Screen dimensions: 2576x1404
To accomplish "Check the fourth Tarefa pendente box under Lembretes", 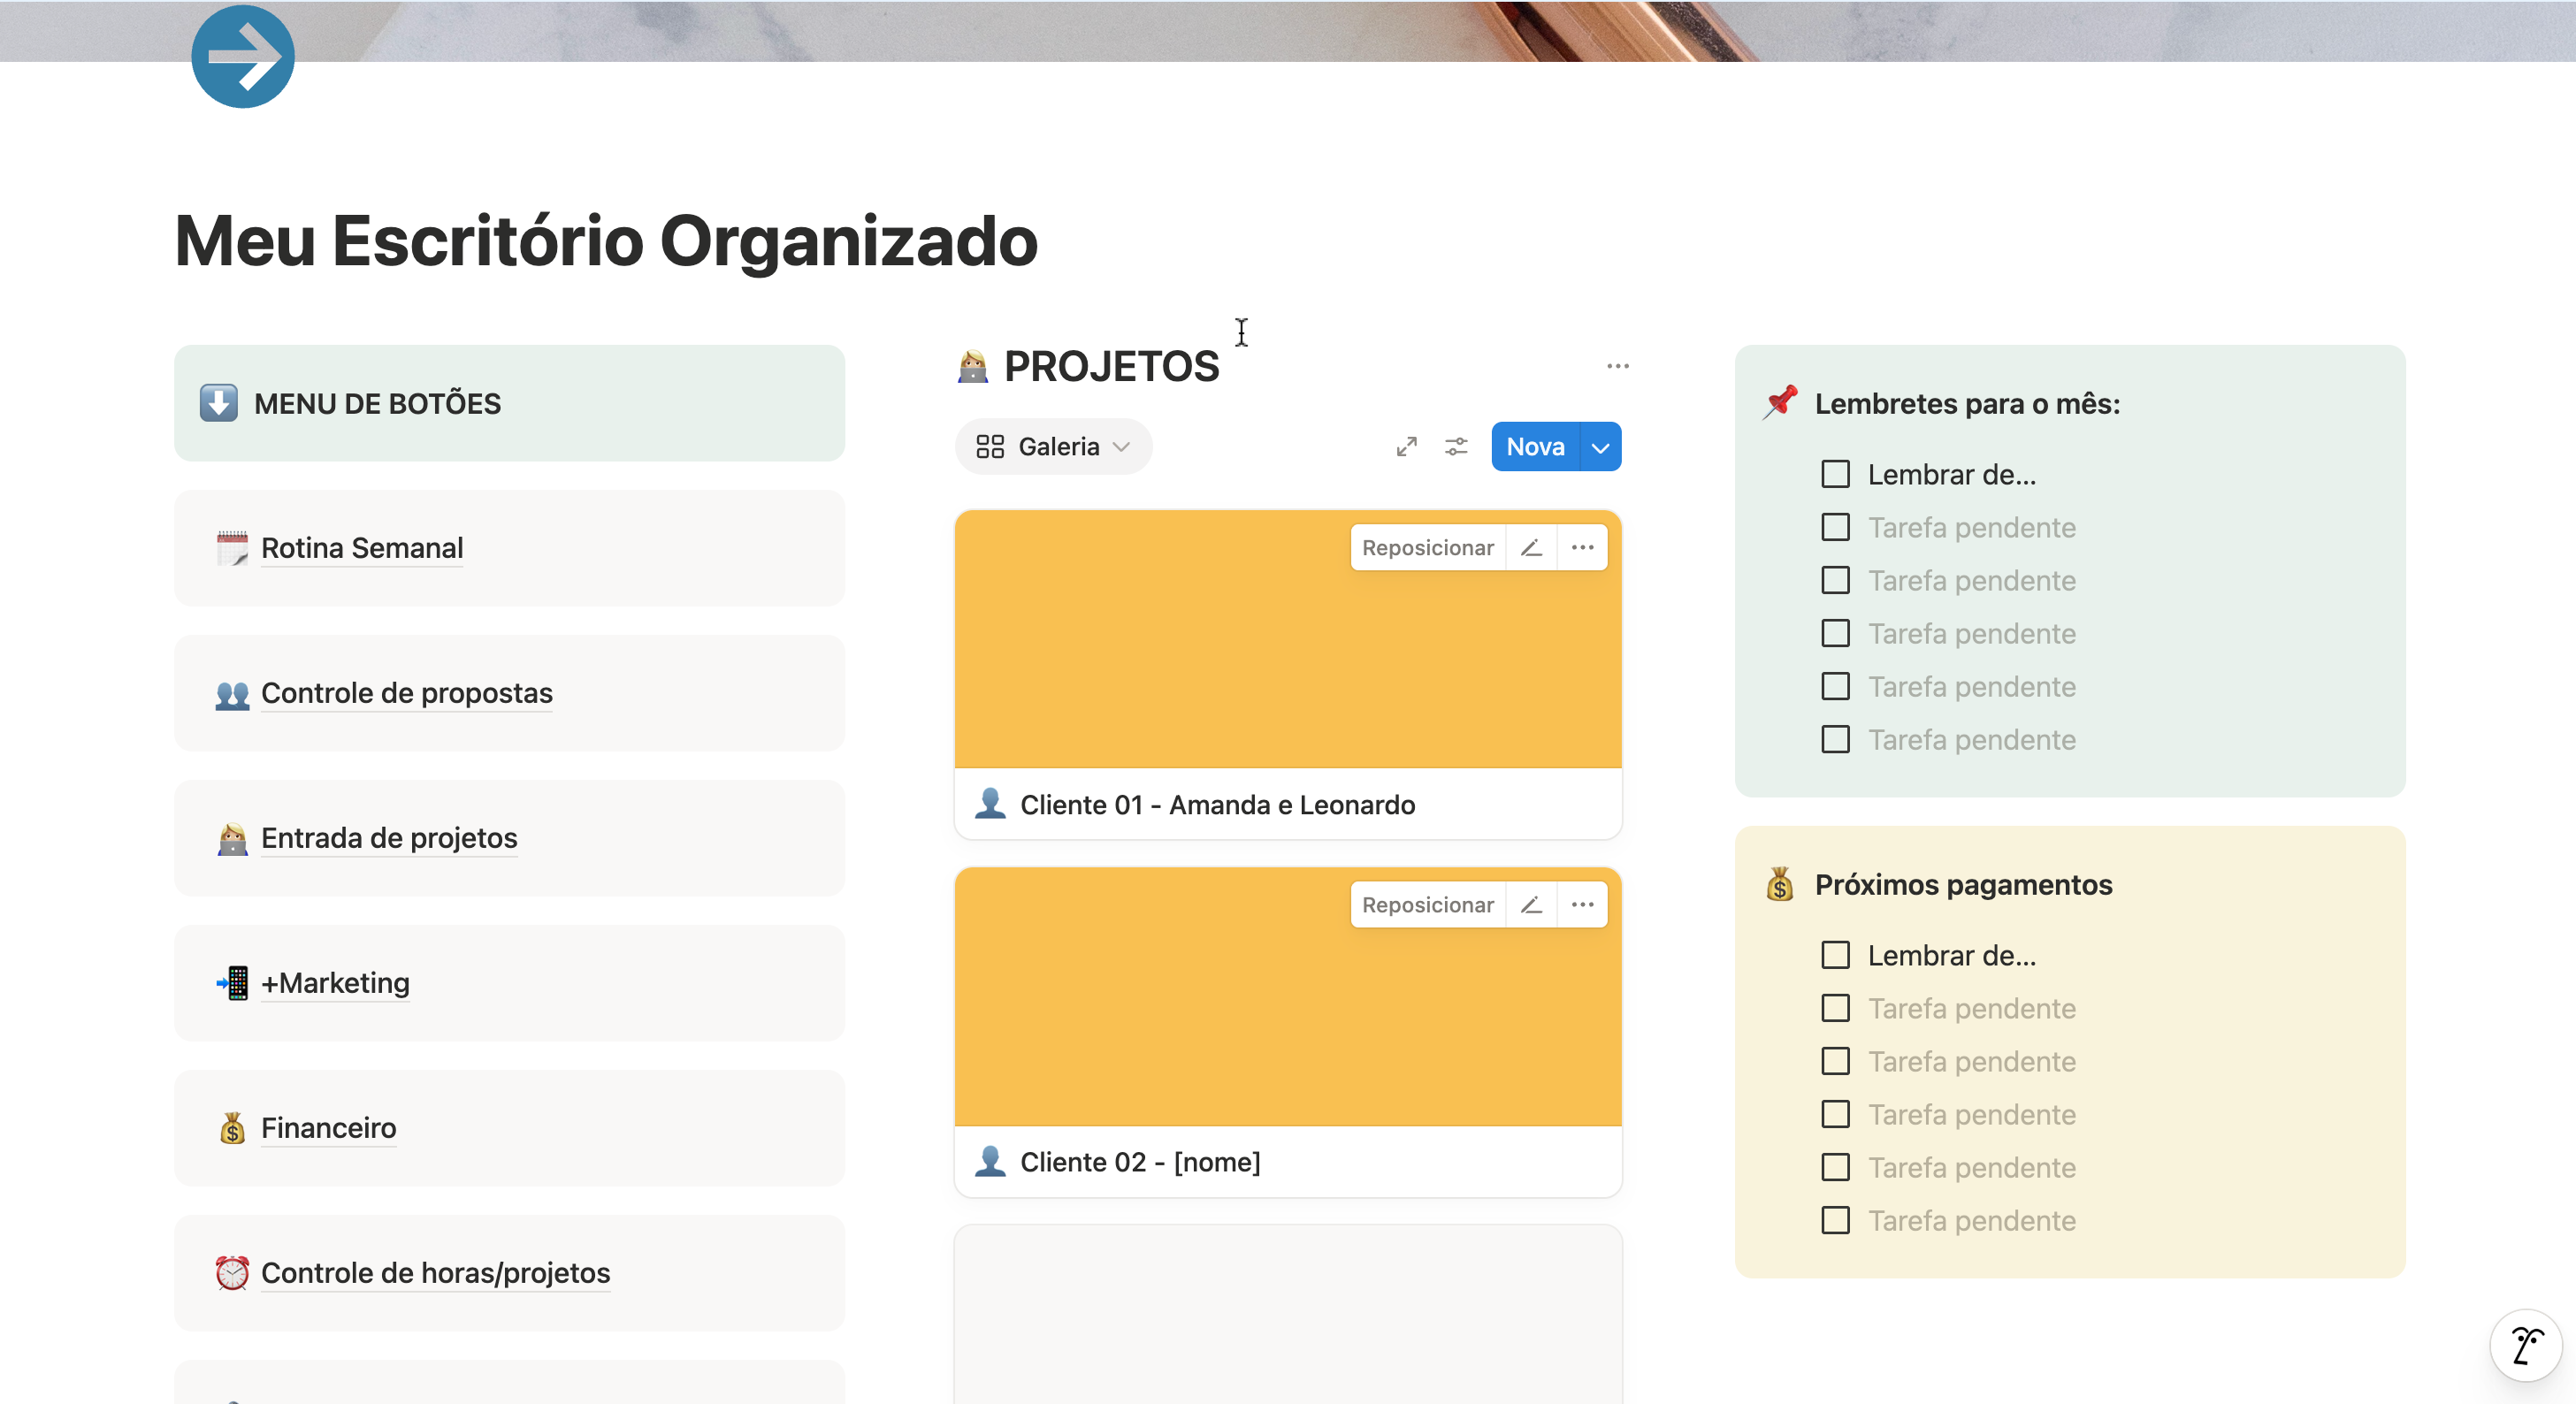I will point(1835,686).
